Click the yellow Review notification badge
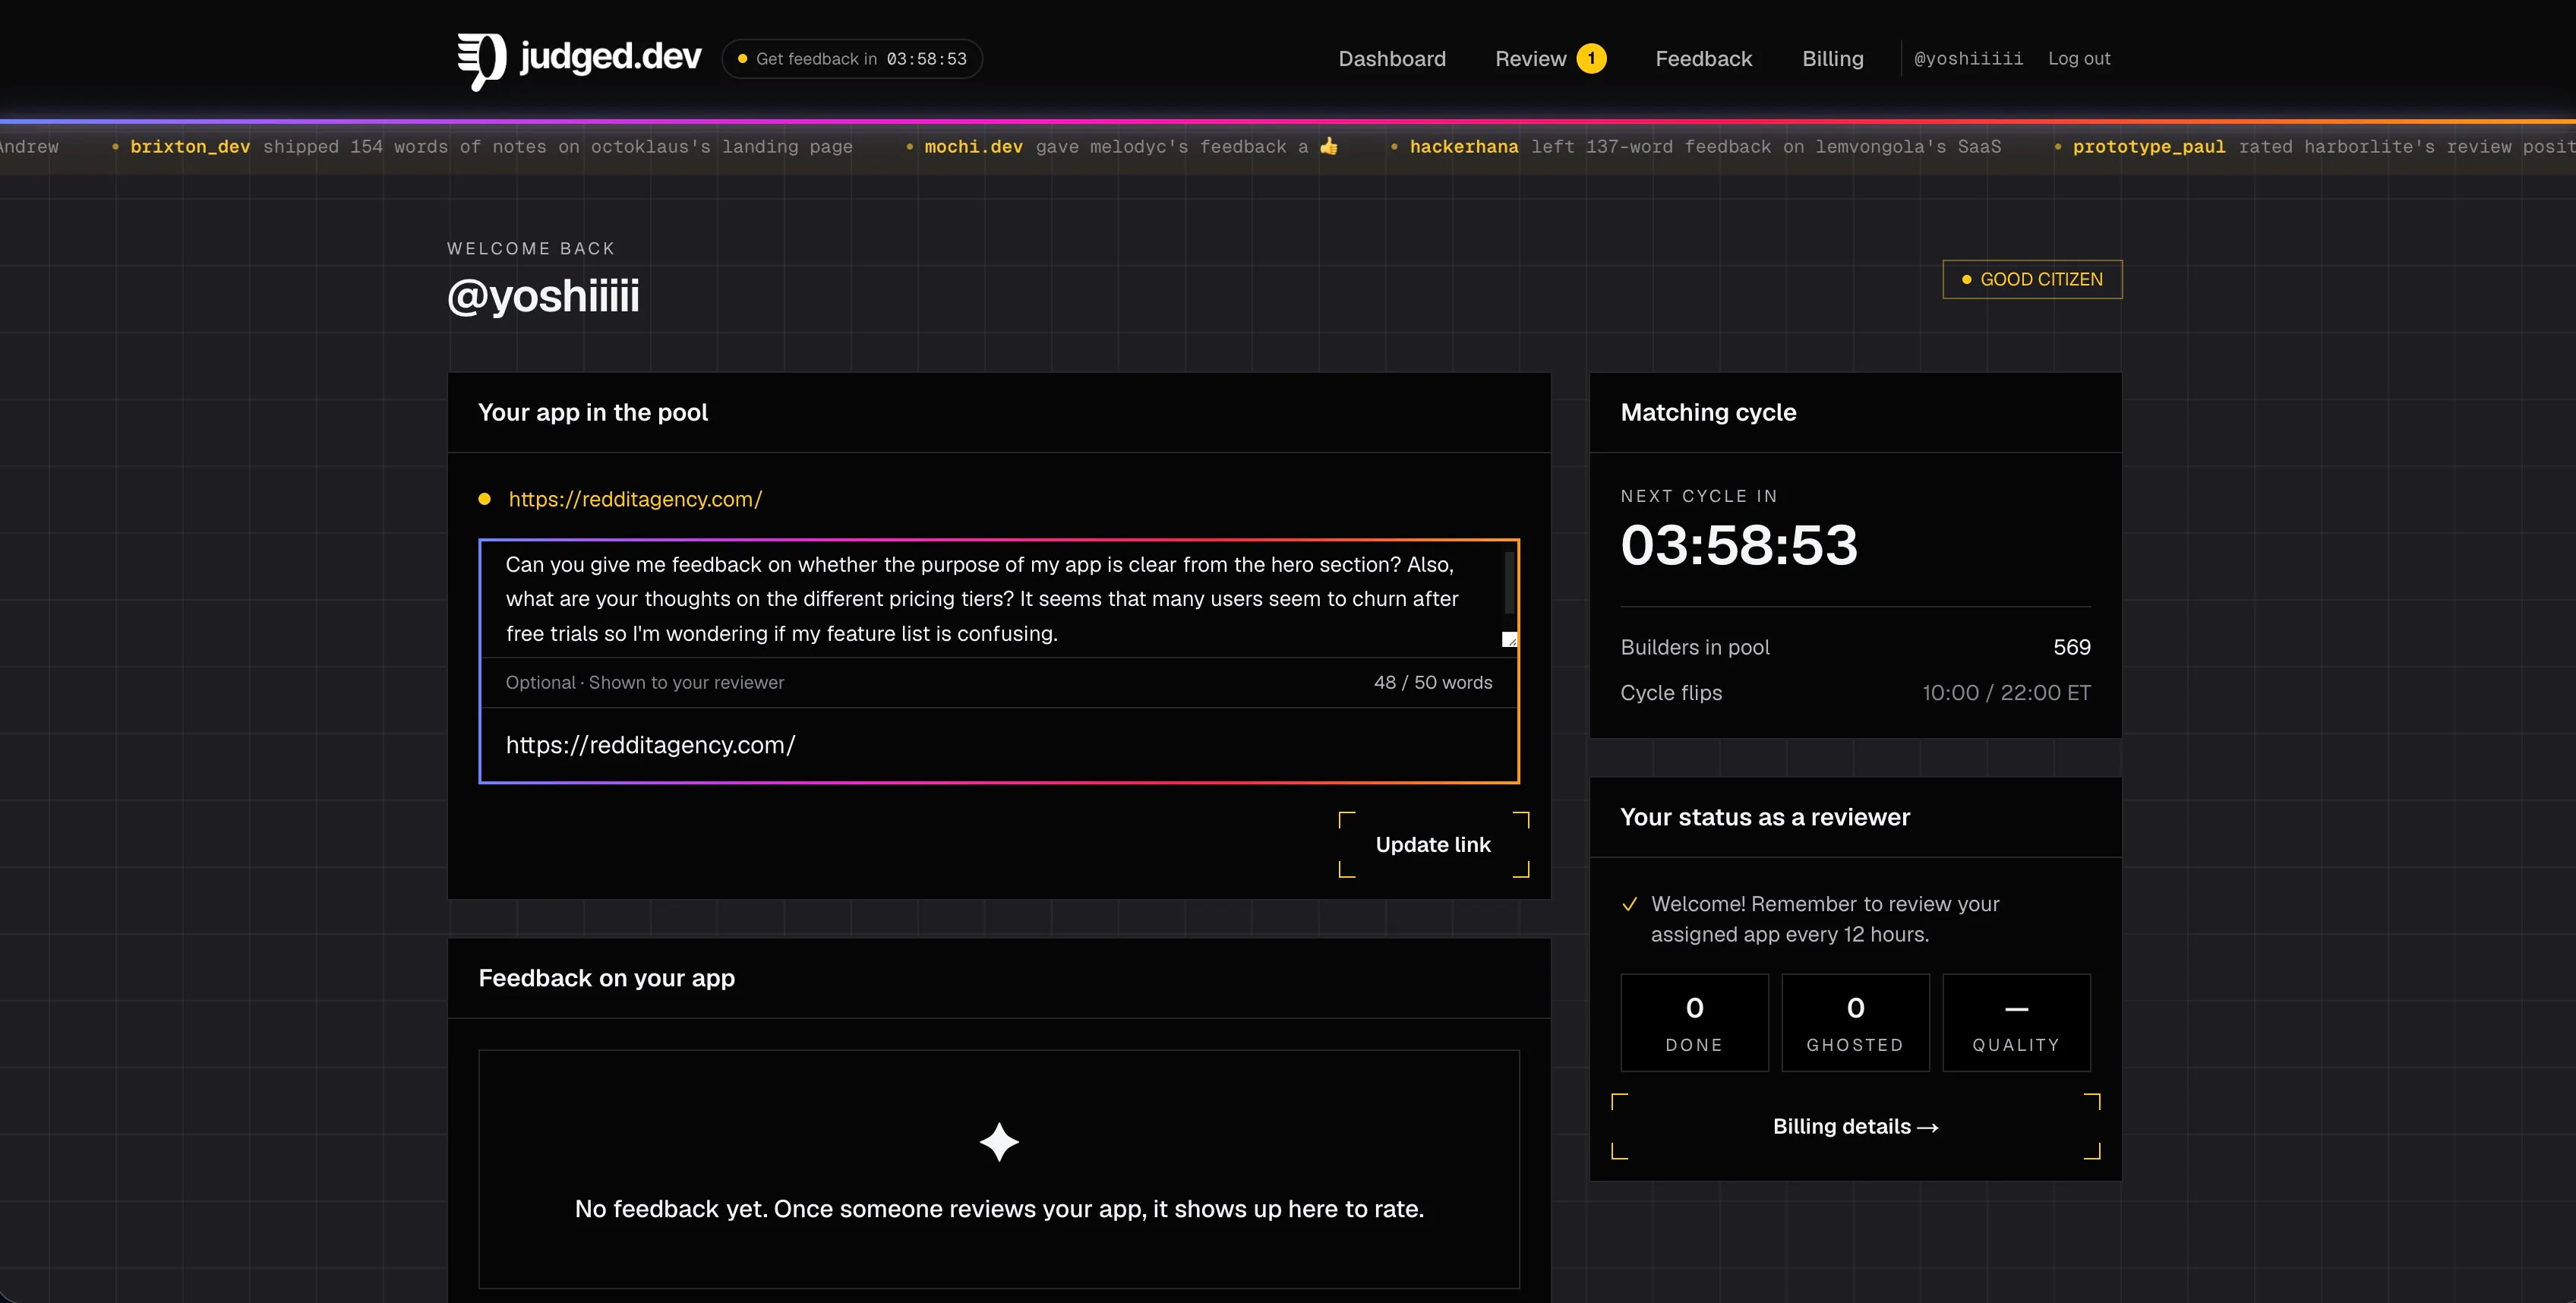Screen dimensions: 2576x1303 click(1591, 59)
